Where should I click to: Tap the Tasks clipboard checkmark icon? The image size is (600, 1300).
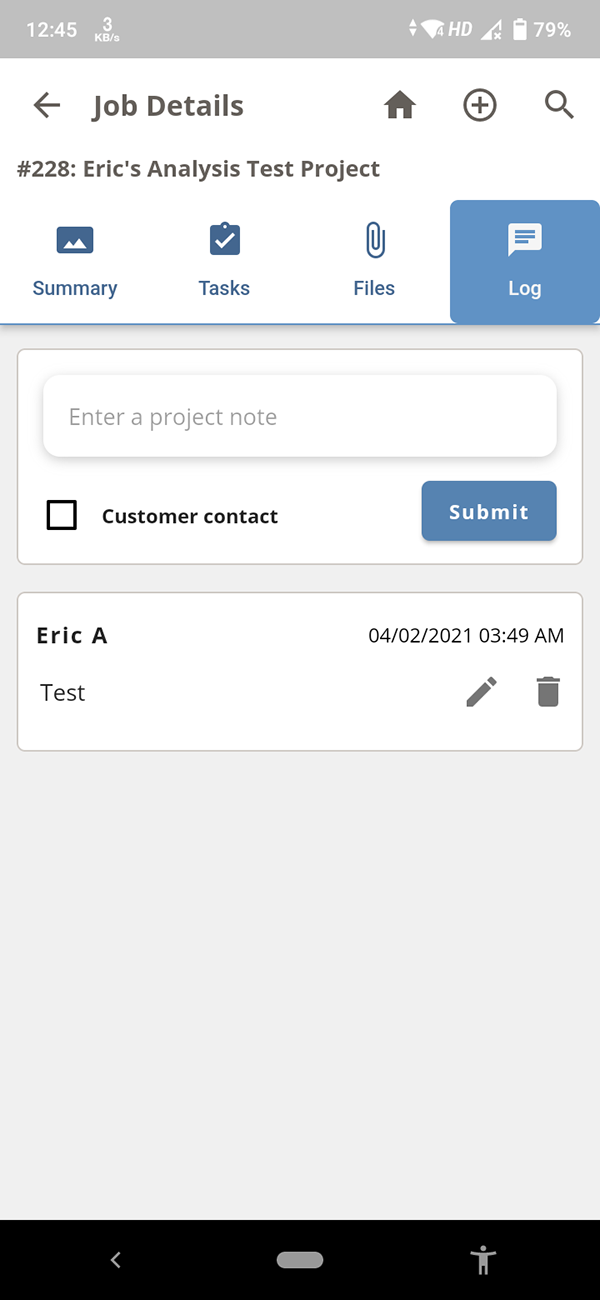(224, 239)
